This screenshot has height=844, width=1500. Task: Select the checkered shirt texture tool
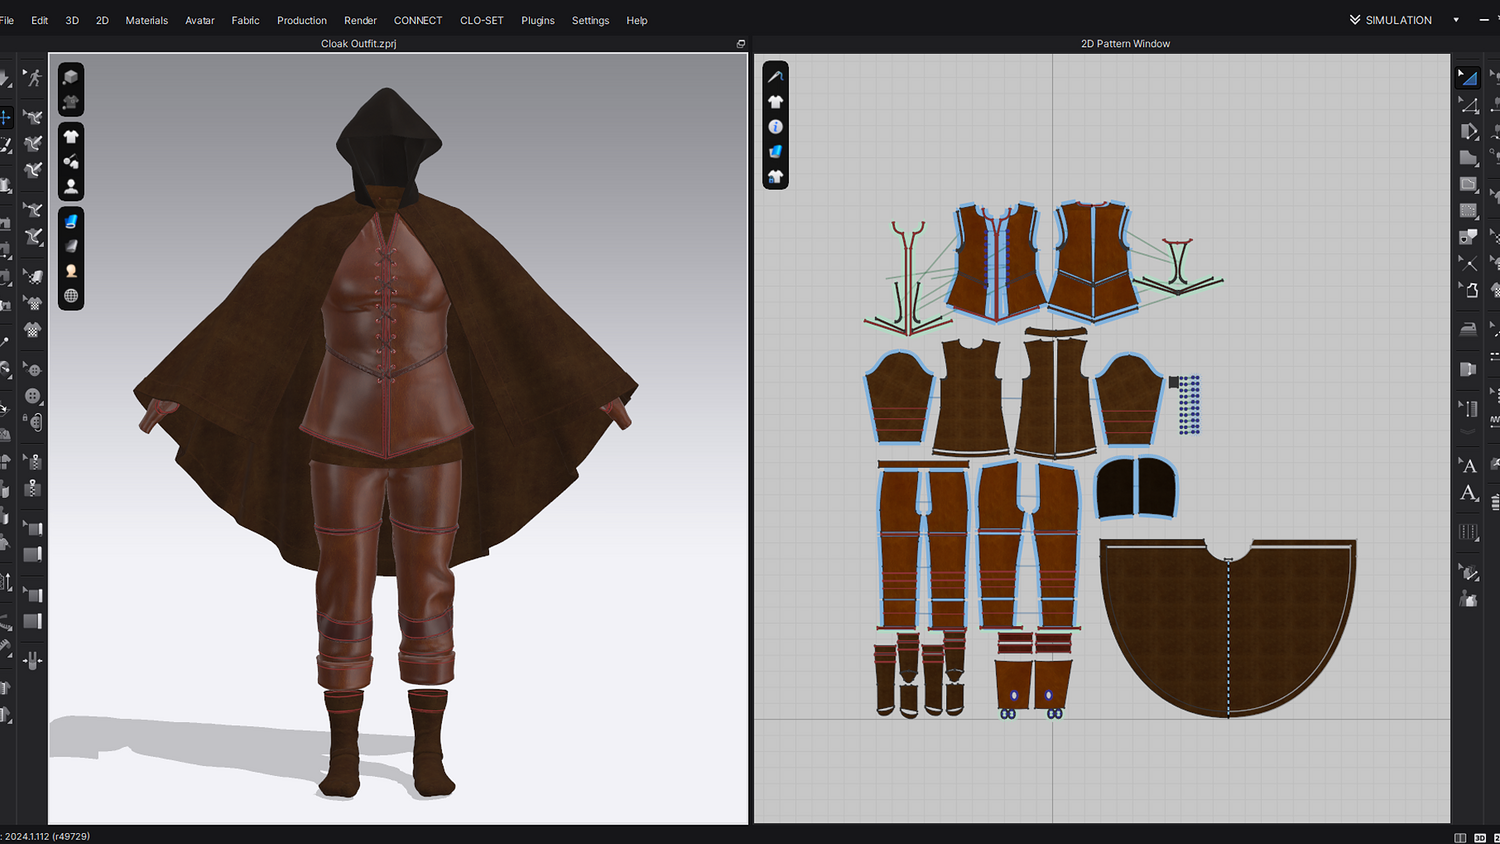coord(33,330)
